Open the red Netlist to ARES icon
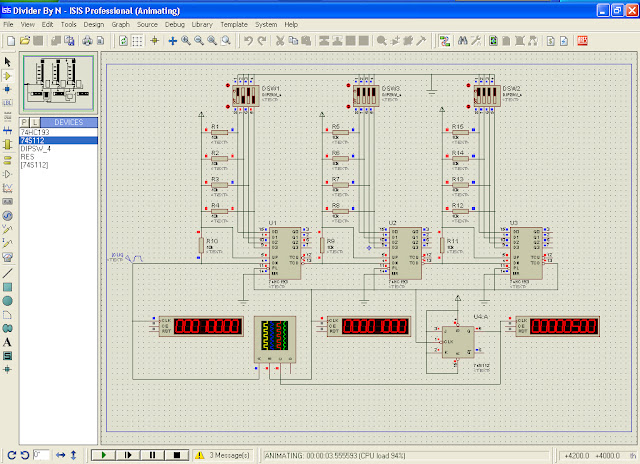Image resolution: width=640 pixels, height=464 pixels. tap(582, 41)
